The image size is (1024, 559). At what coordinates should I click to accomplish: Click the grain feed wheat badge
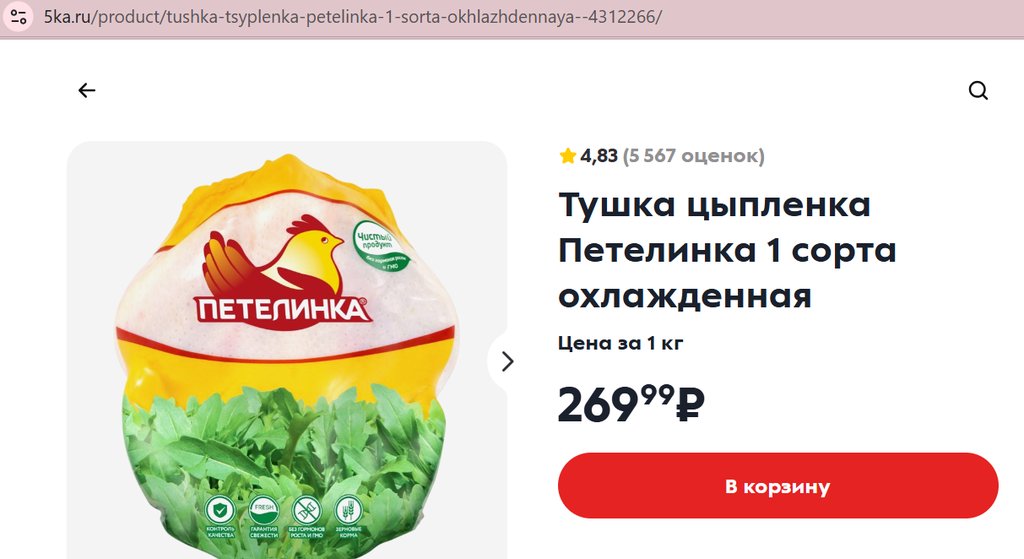[x=348, y=516]
